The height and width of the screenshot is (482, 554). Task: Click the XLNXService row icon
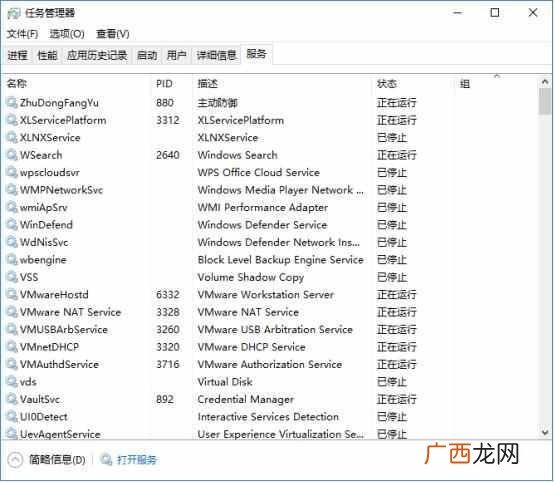[x=12, y=137]
